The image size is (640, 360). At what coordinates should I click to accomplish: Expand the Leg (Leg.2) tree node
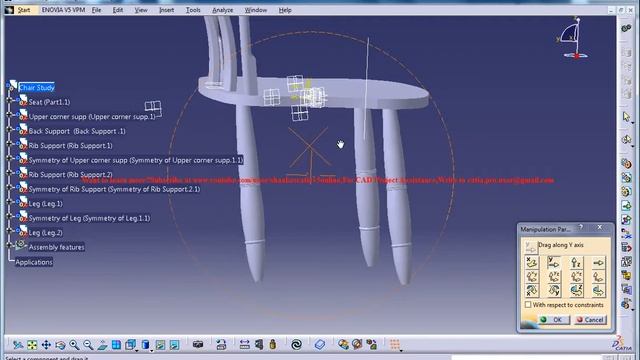pos(9,231)
